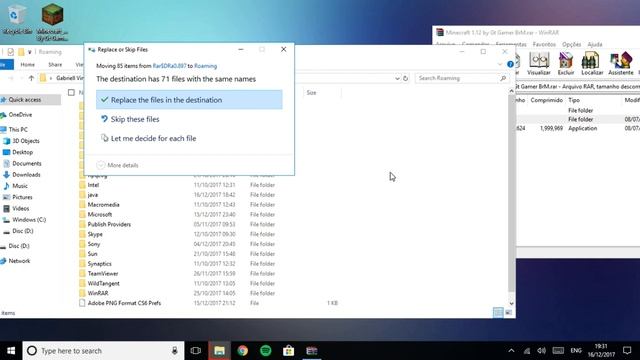Click Localizar icon in WinRAR toolbar

click(x=592, y=63)
